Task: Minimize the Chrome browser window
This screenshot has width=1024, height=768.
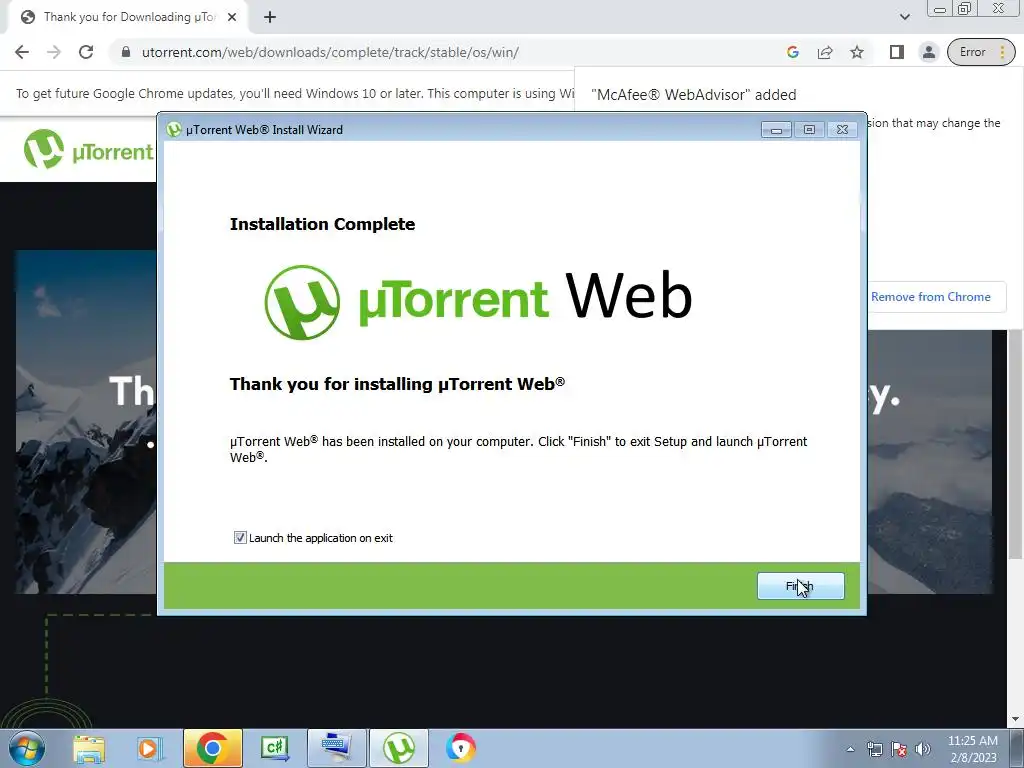Action: click(x=940, y=9)
